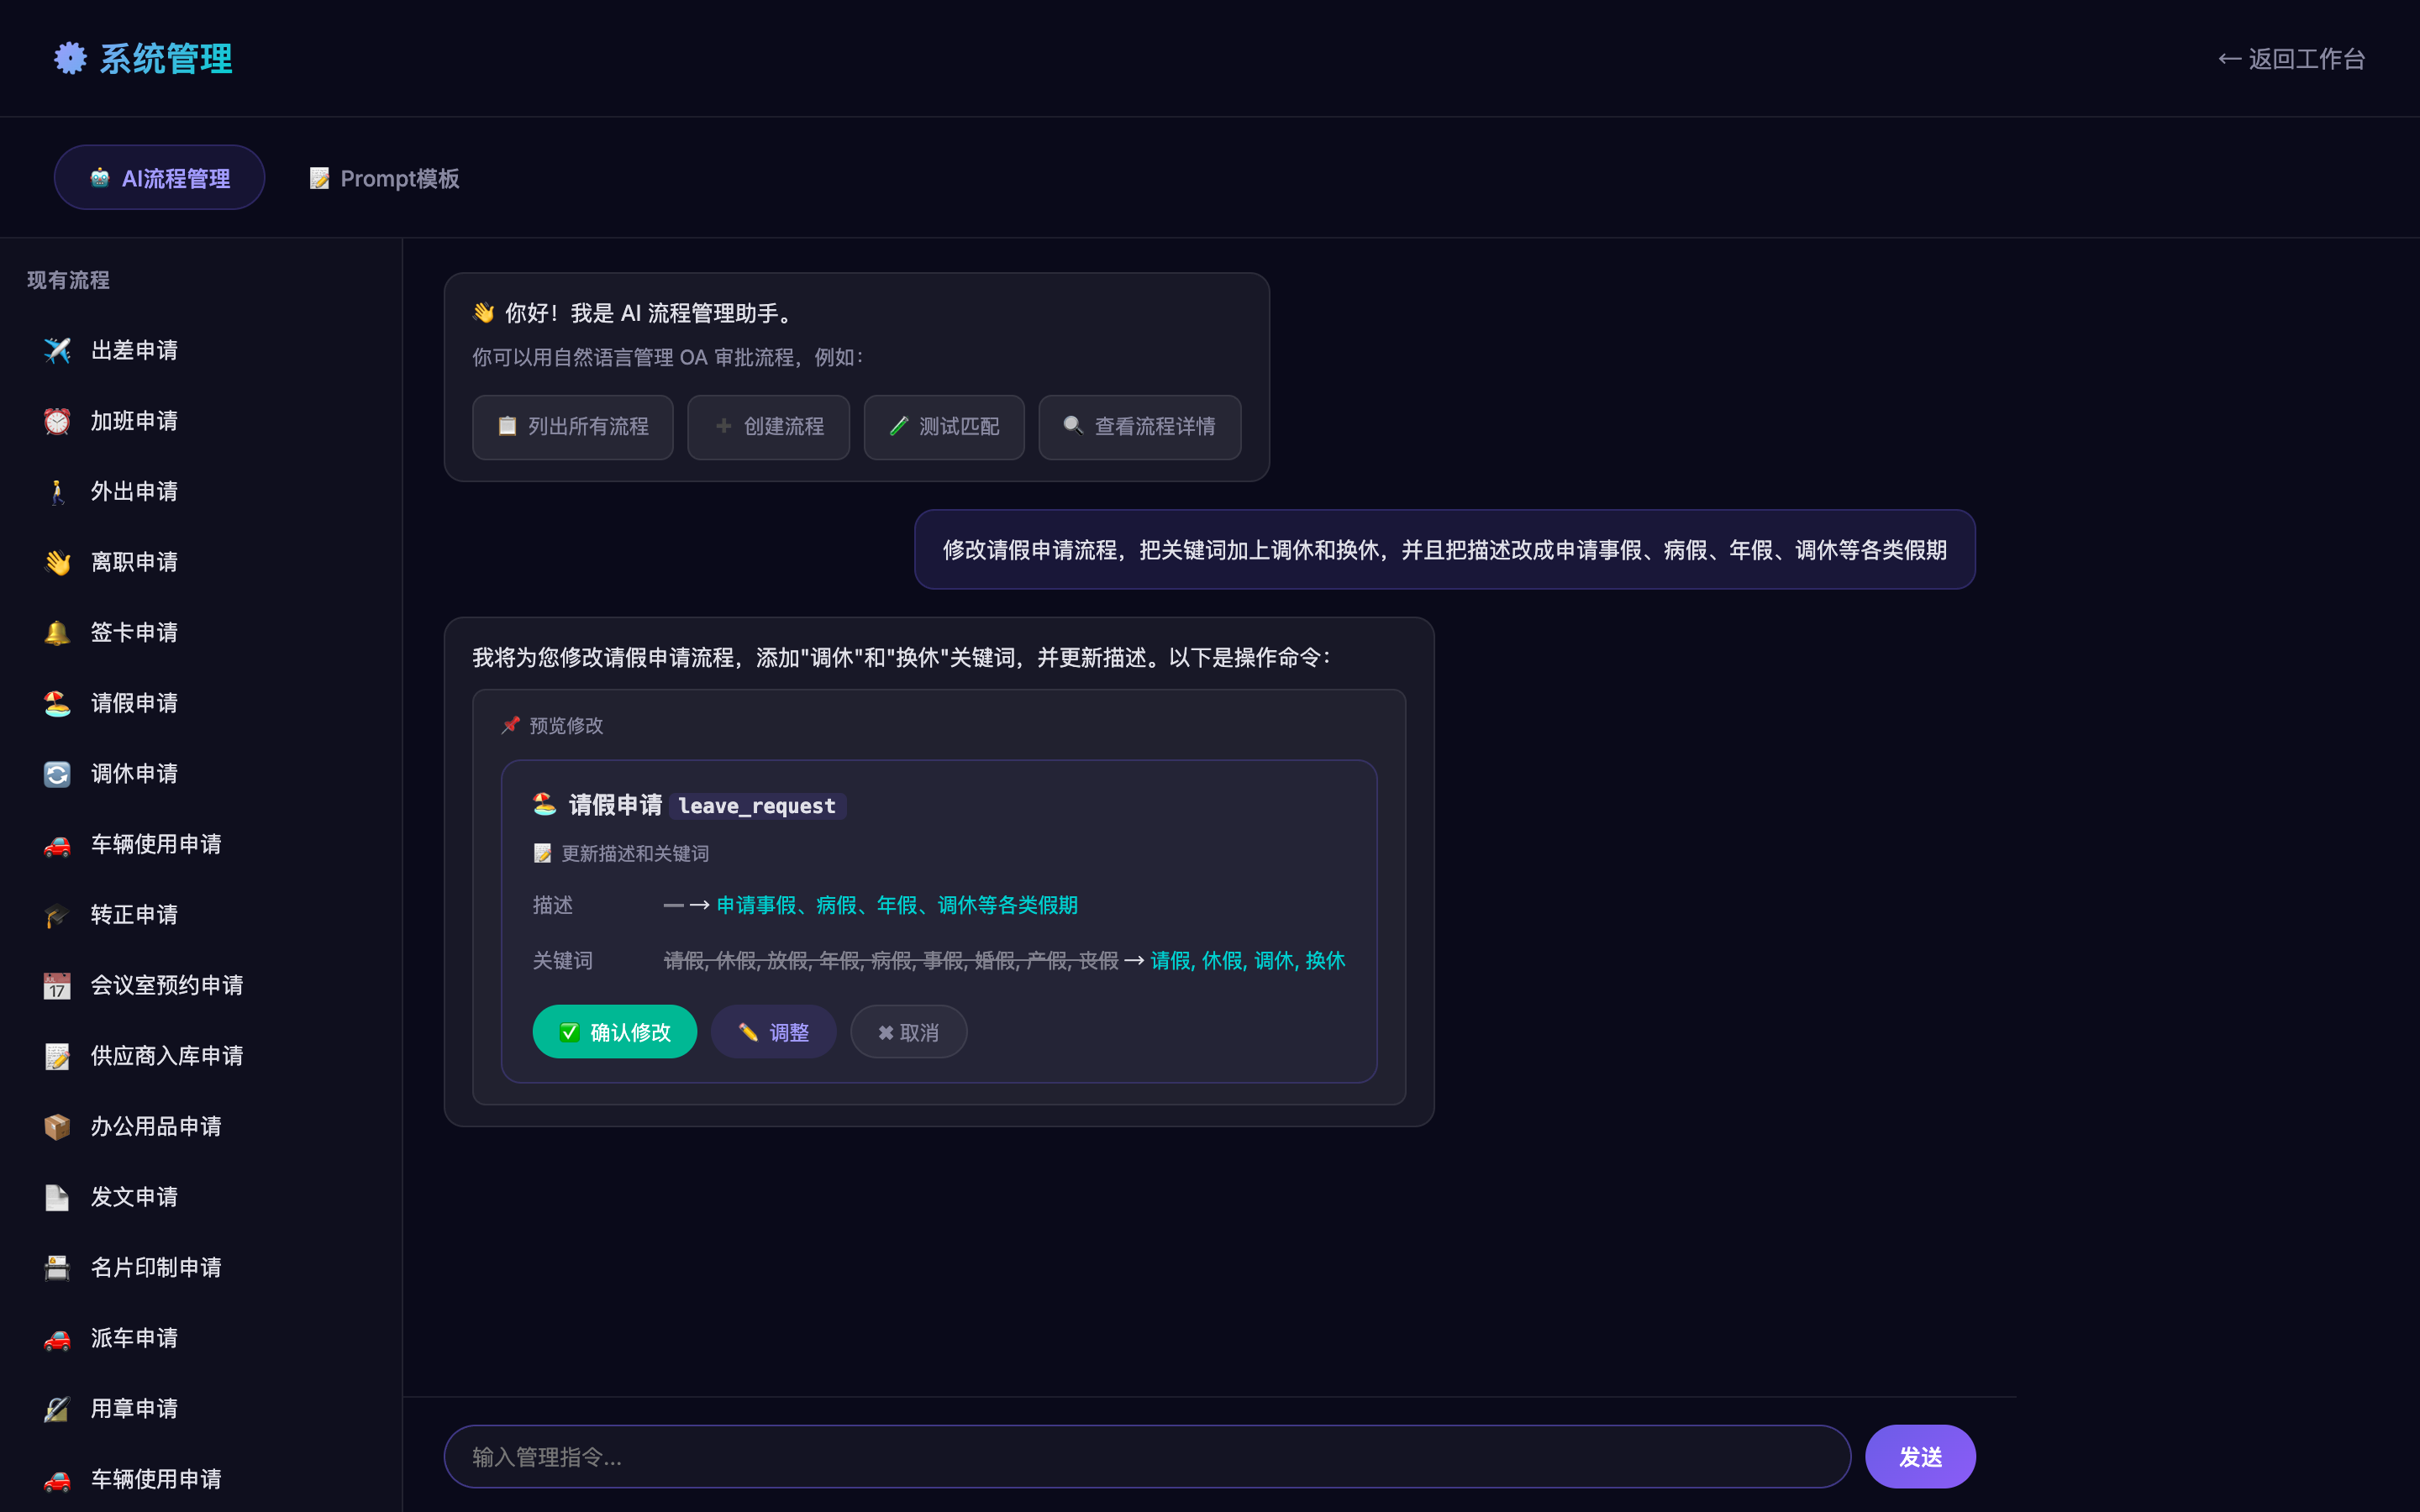2420x1512 pixels.
Task: Select the 调休申请 recycle icon
Action: click(x=57, y=773)
